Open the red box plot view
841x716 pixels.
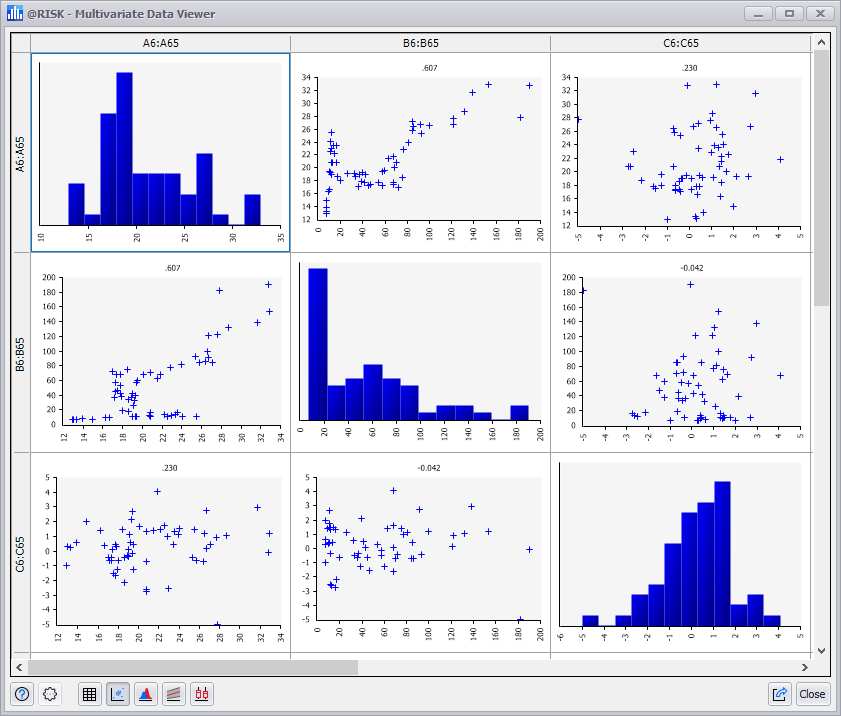[x=201, y=693]
